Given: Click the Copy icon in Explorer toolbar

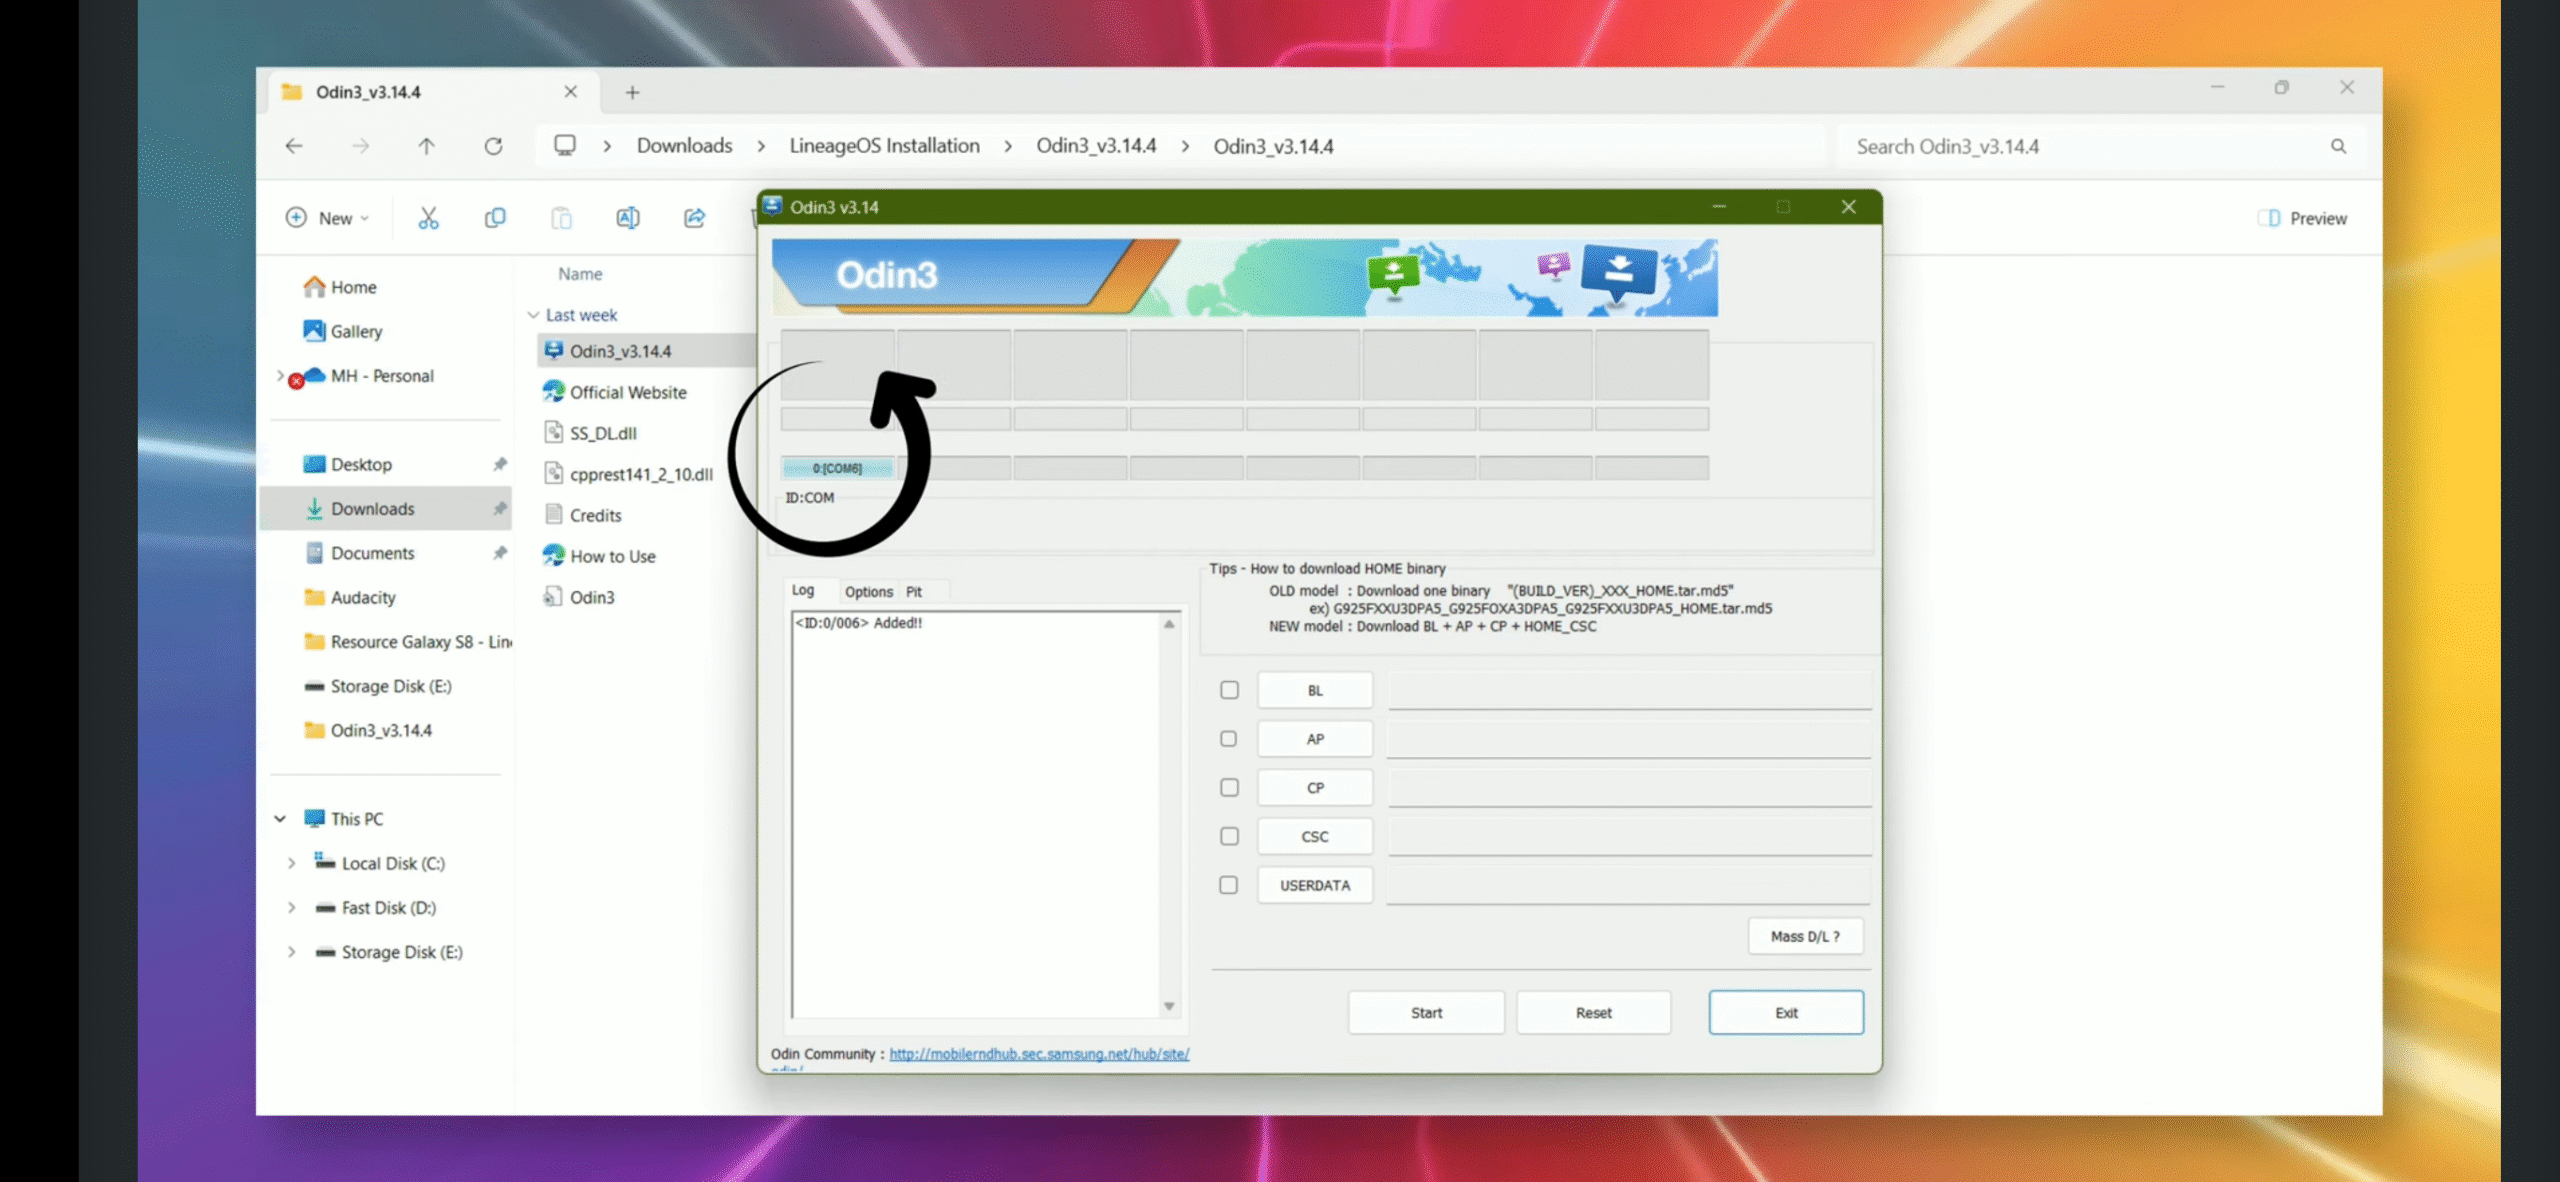Looking at the screenshot, I should 495,218.
